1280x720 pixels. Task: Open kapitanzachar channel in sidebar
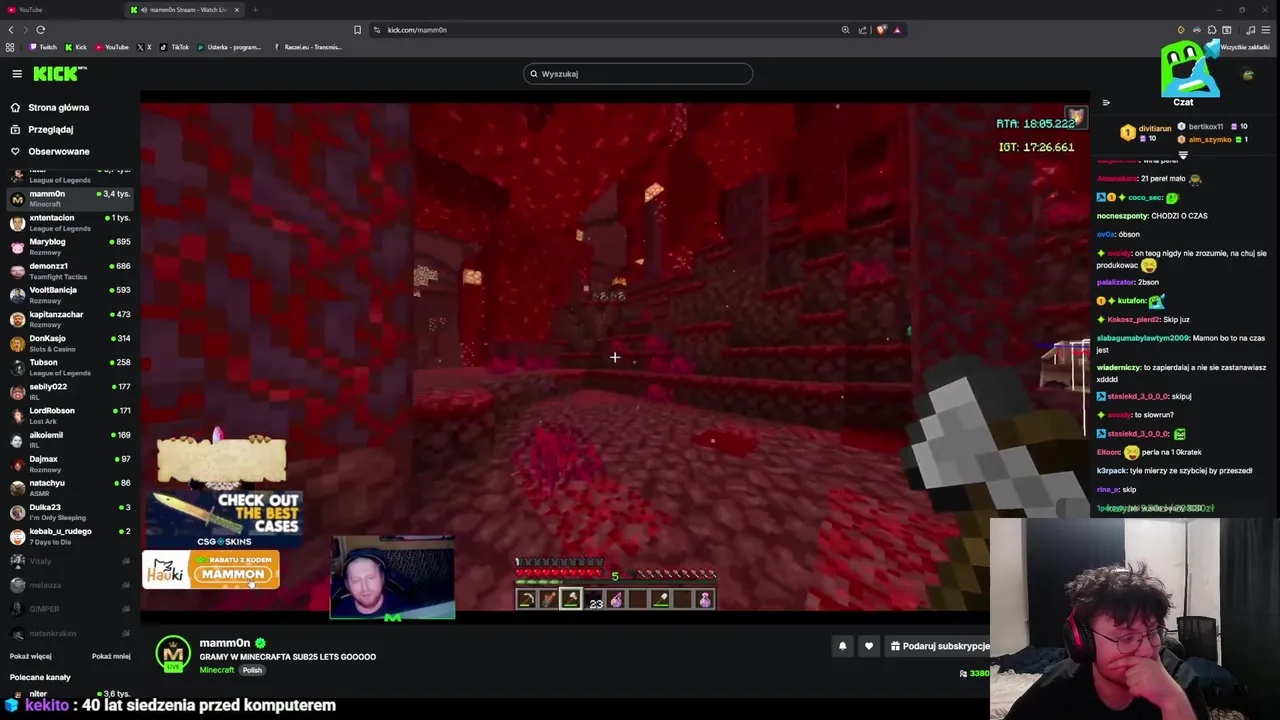(x=70, y=318)
